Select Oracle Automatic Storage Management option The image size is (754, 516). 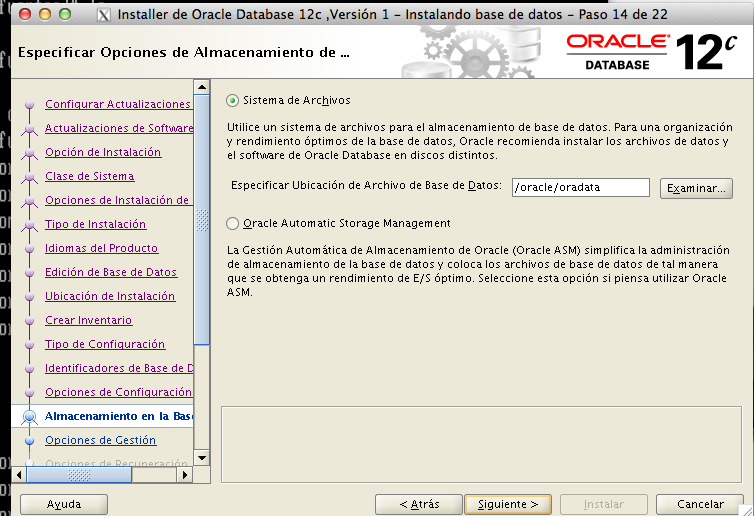click(233, 224)
